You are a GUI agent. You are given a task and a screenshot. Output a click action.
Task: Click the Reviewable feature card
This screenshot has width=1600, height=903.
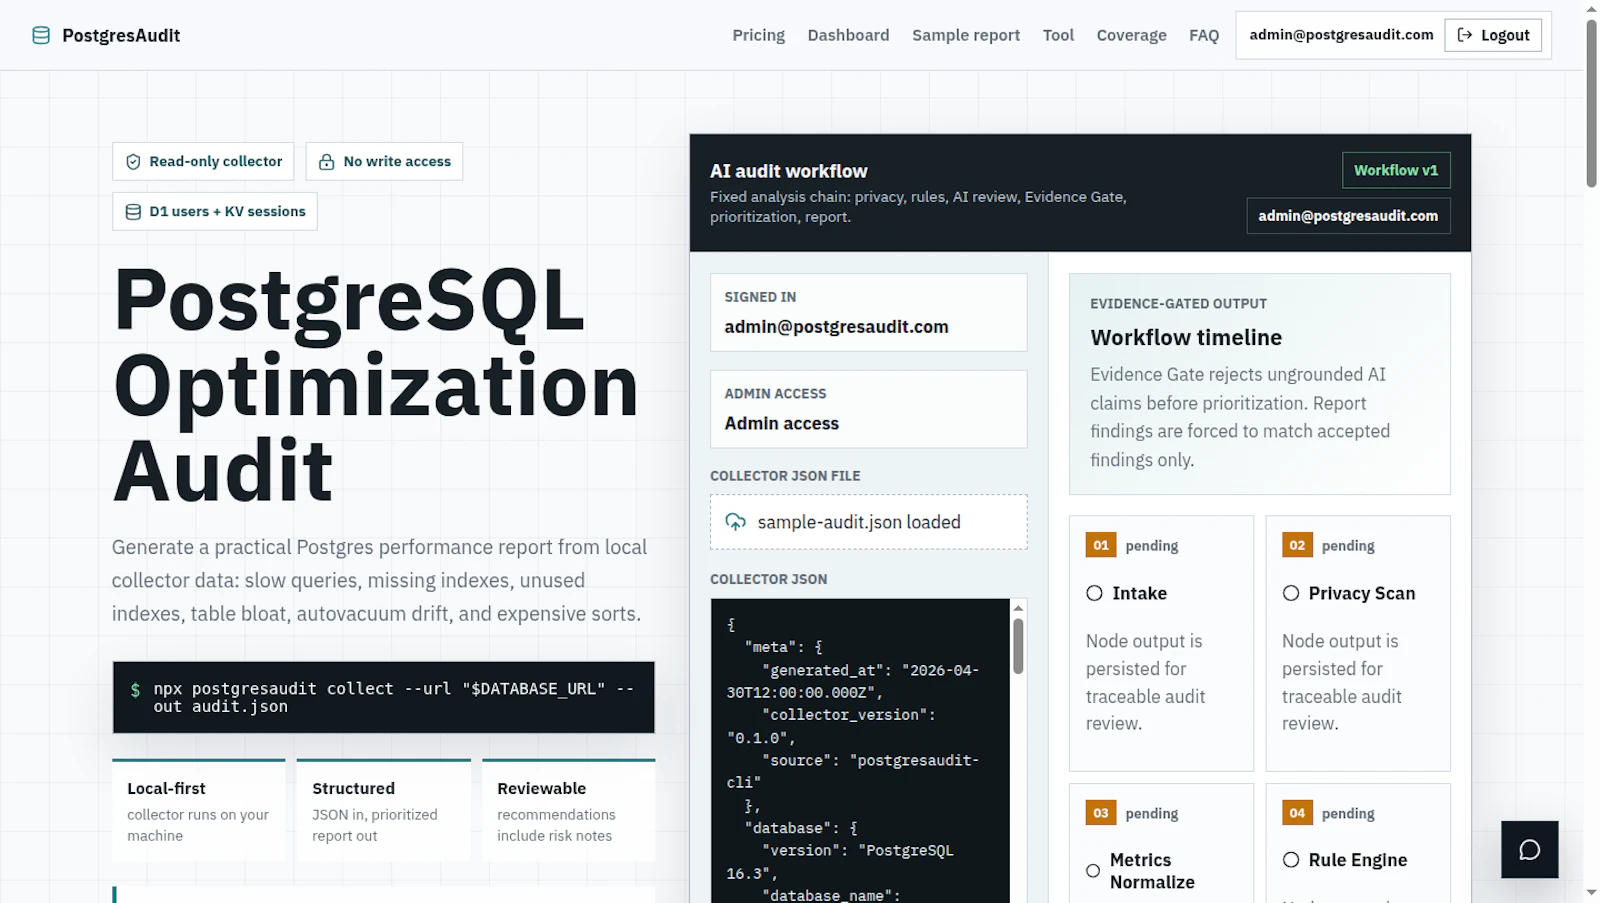[568, 810]
